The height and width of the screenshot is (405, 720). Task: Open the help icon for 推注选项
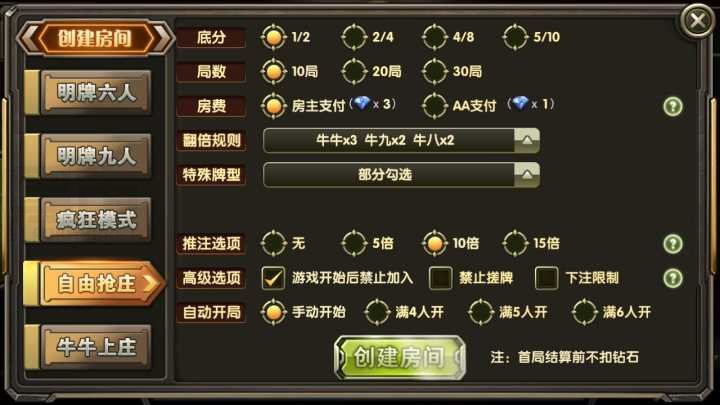[x=673, y=243]
